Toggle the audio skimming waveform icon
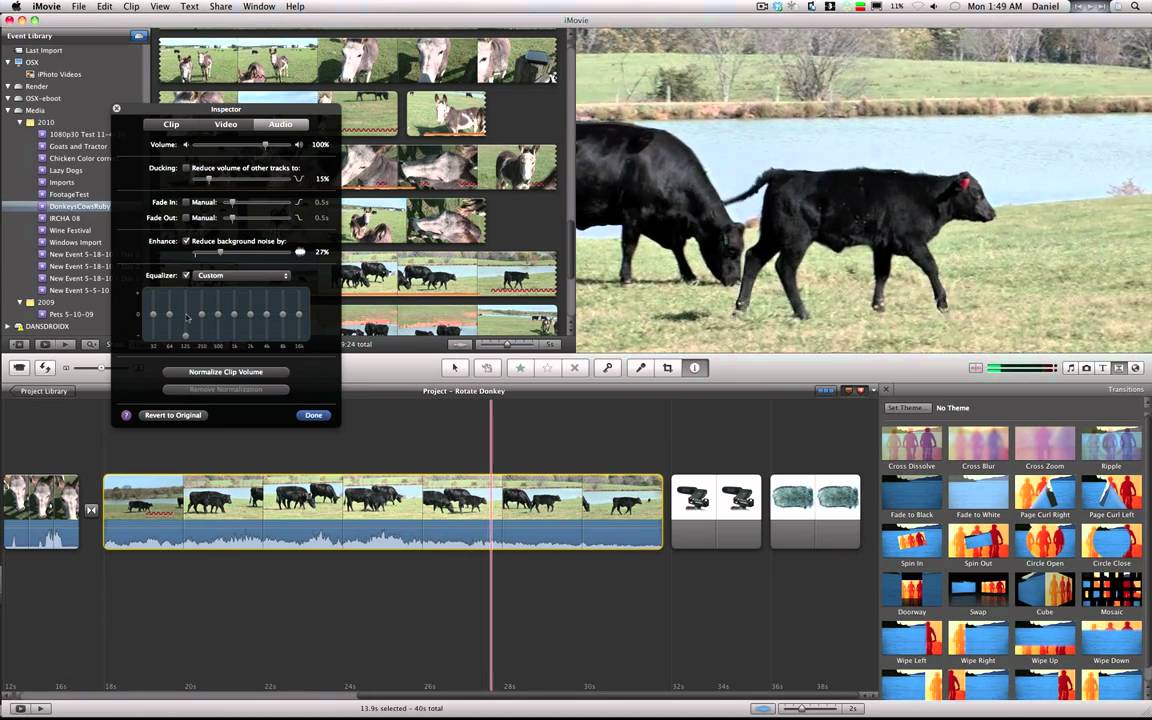Viewport: 1152px width, 720px height. coord(976,368)
